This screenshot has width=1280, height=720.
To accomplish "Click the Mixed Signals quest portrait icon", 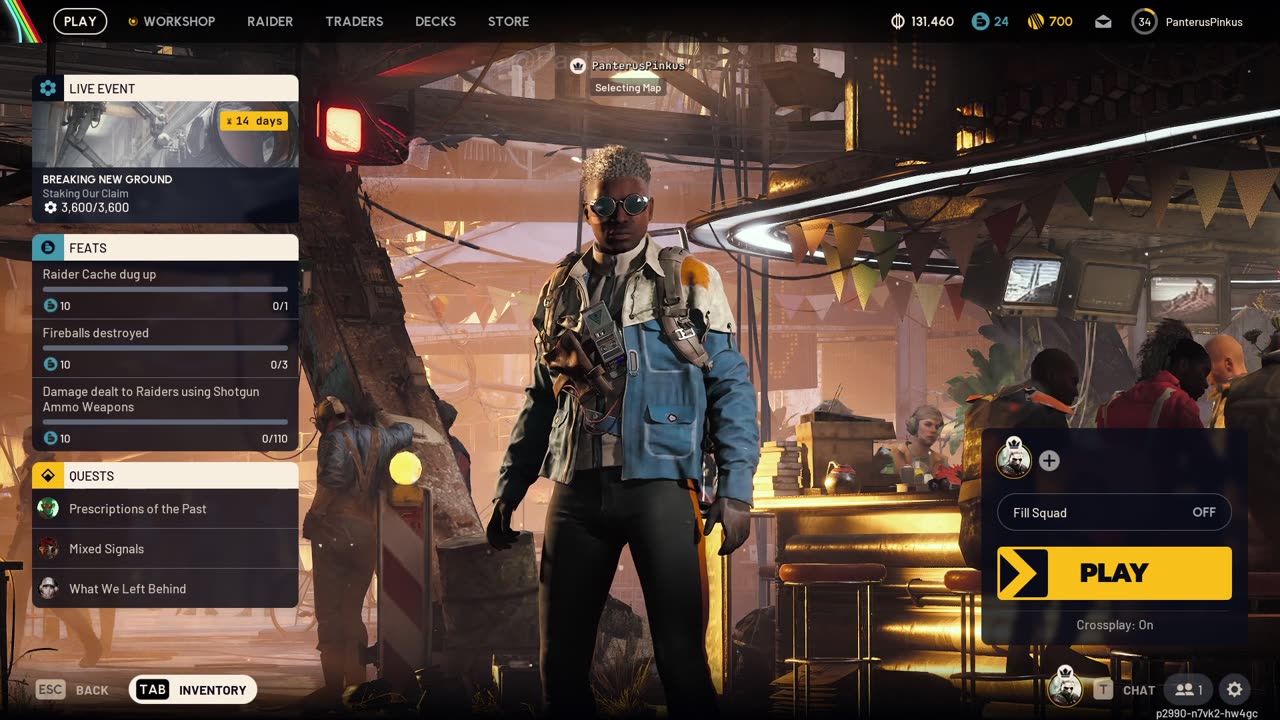I will [48, 548].
